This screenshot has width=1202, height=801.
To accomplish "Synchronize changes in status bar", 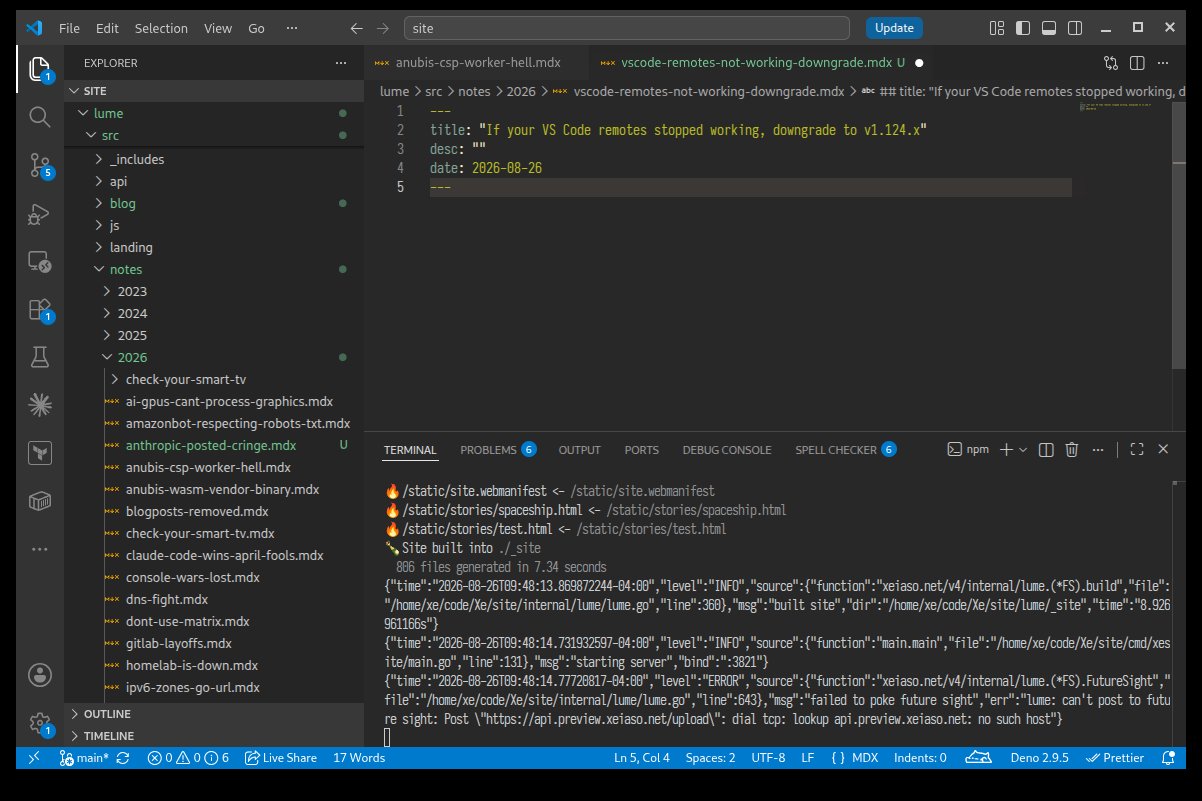I will click(123, 758).
